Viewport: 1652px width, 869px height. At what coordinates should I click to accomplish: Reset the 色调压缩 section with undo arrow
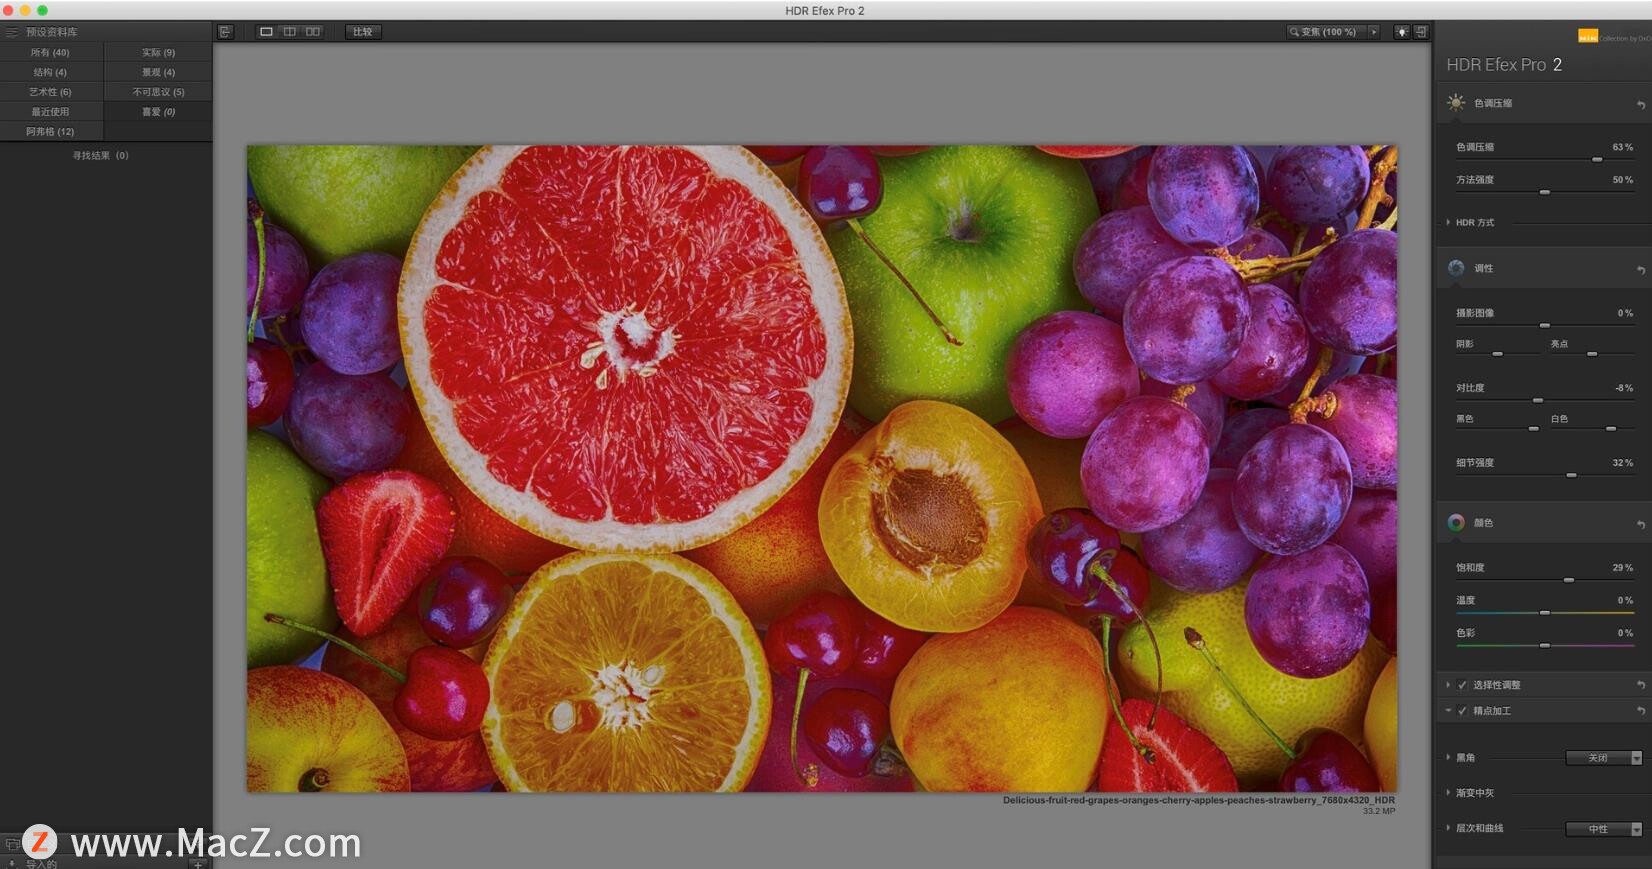(x=1640, y=104)
